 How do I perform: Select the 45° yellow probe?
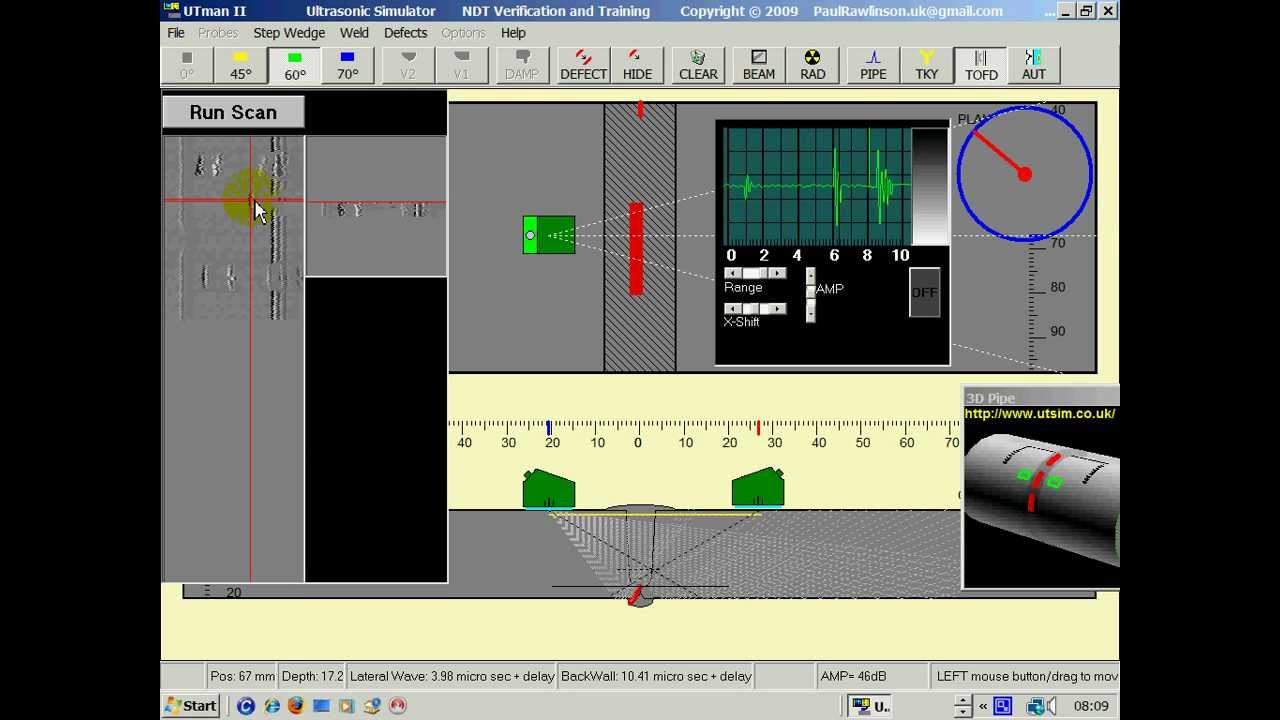(x=241, y=65)
